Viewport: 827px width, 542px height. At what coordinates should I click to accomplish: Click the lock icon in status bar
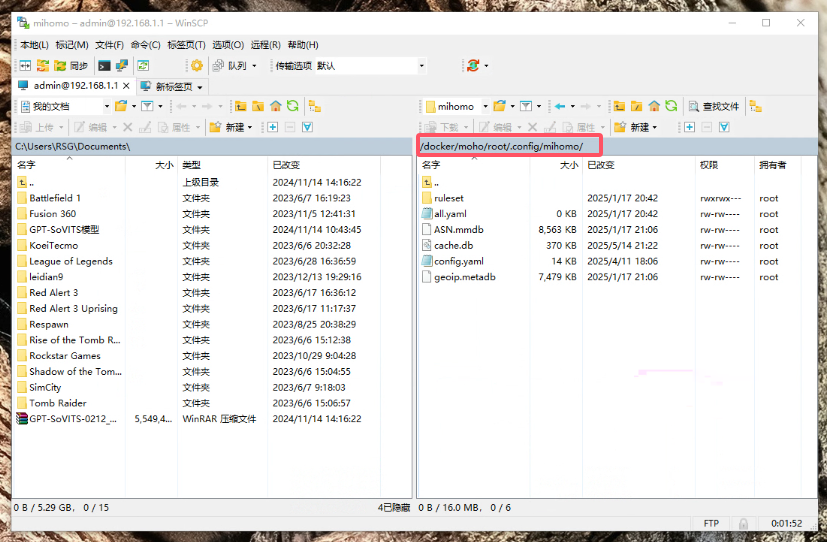point(743,524)
